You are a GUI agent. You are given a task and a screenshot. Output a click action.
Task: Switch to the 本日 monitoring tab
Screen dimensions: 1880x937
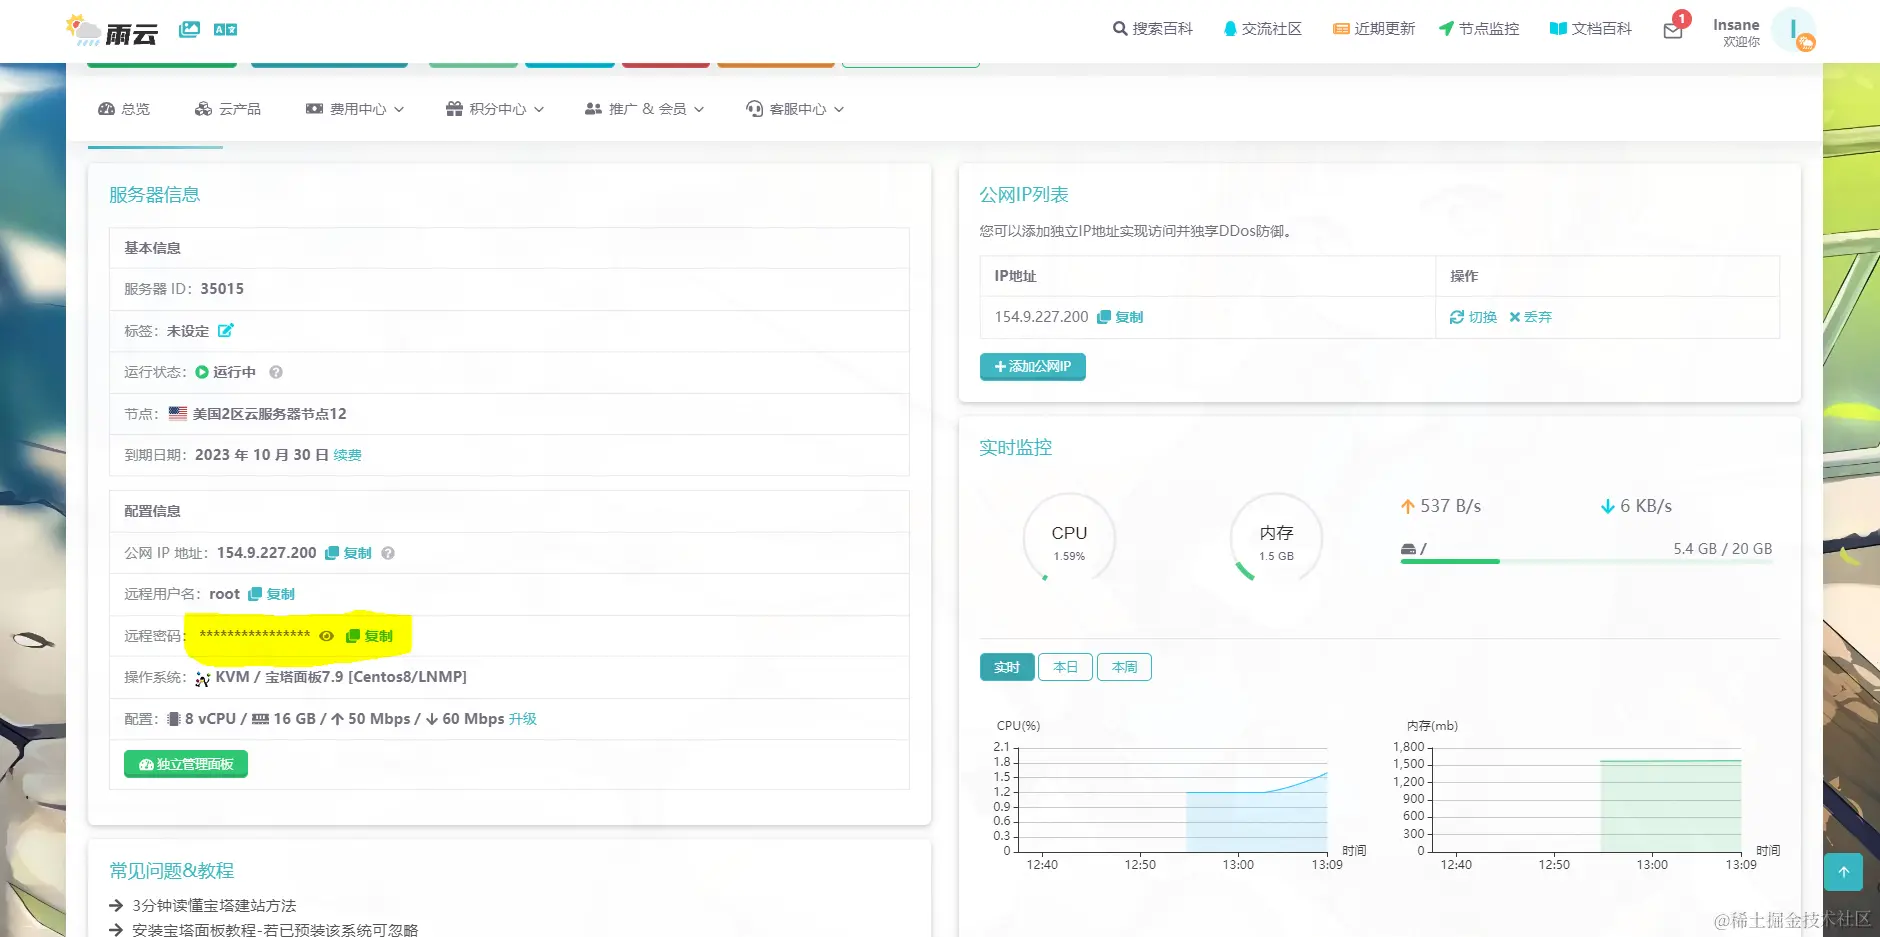point(1065,667)
